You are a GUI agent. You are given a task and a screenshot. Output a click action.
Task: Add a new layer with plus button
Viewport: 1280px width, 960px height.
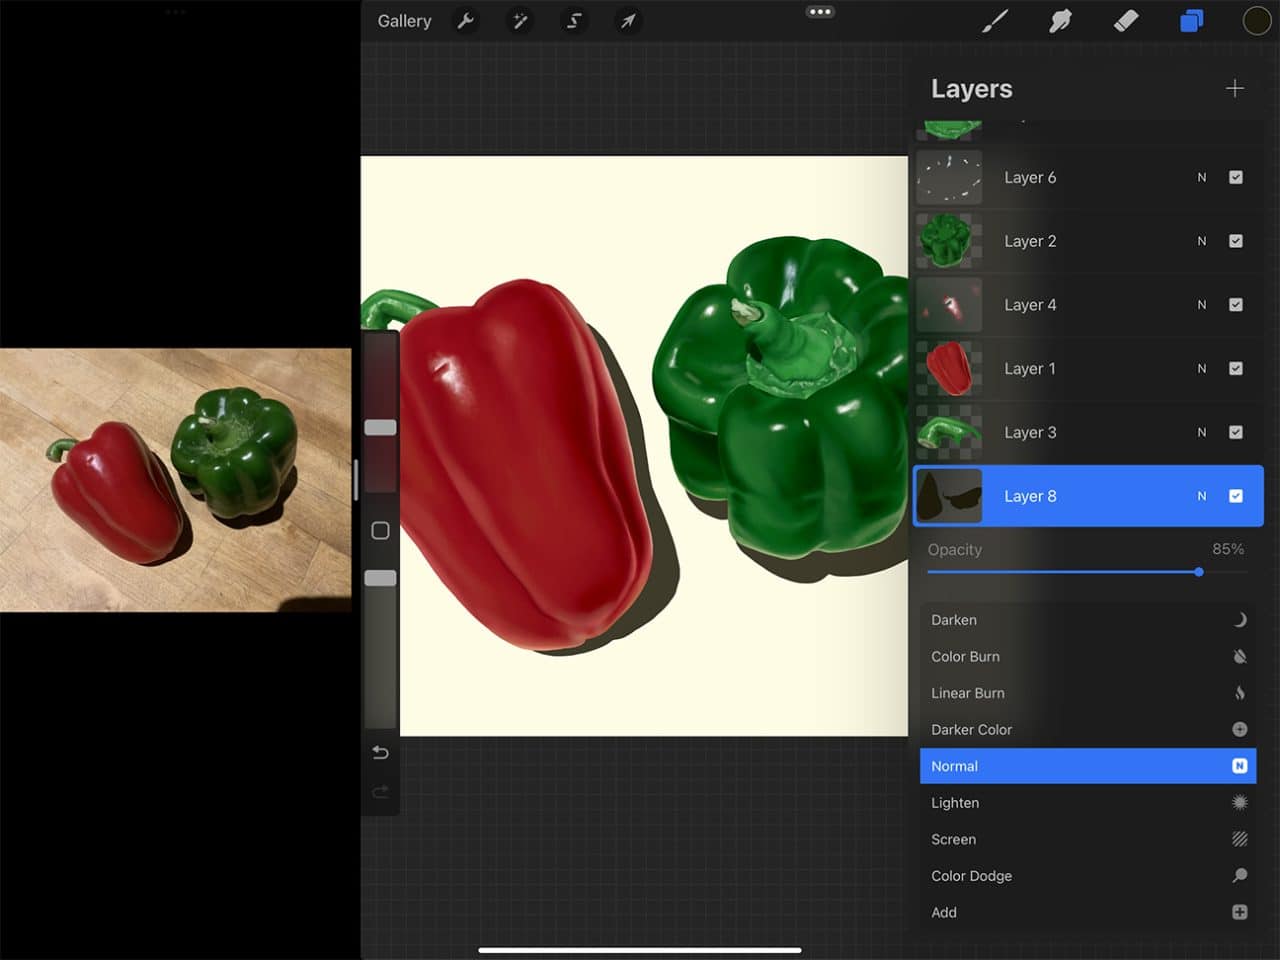1235,88
